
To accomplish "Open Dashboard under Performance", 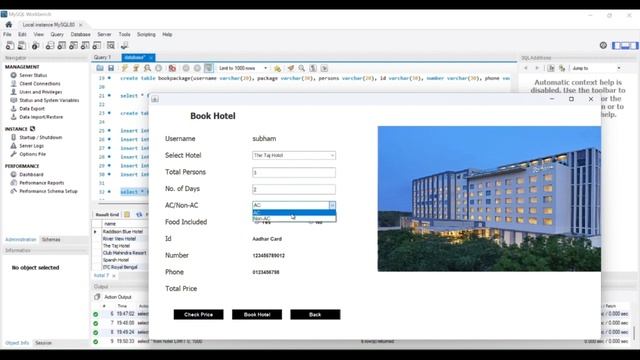I will pyautogui.click(x=31, y=174).
